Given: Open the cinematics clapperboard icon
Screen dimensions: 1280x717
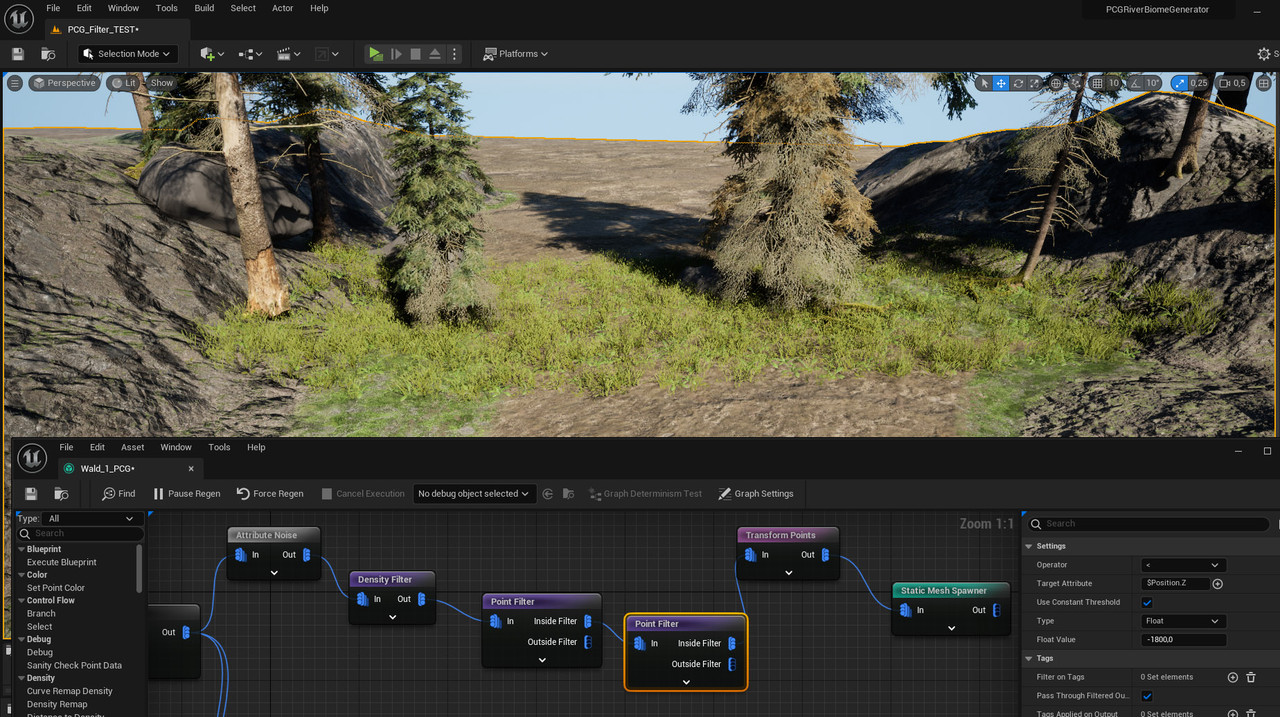Looking at the screenshot, I should pyautogui.click(x=288, y=54).
